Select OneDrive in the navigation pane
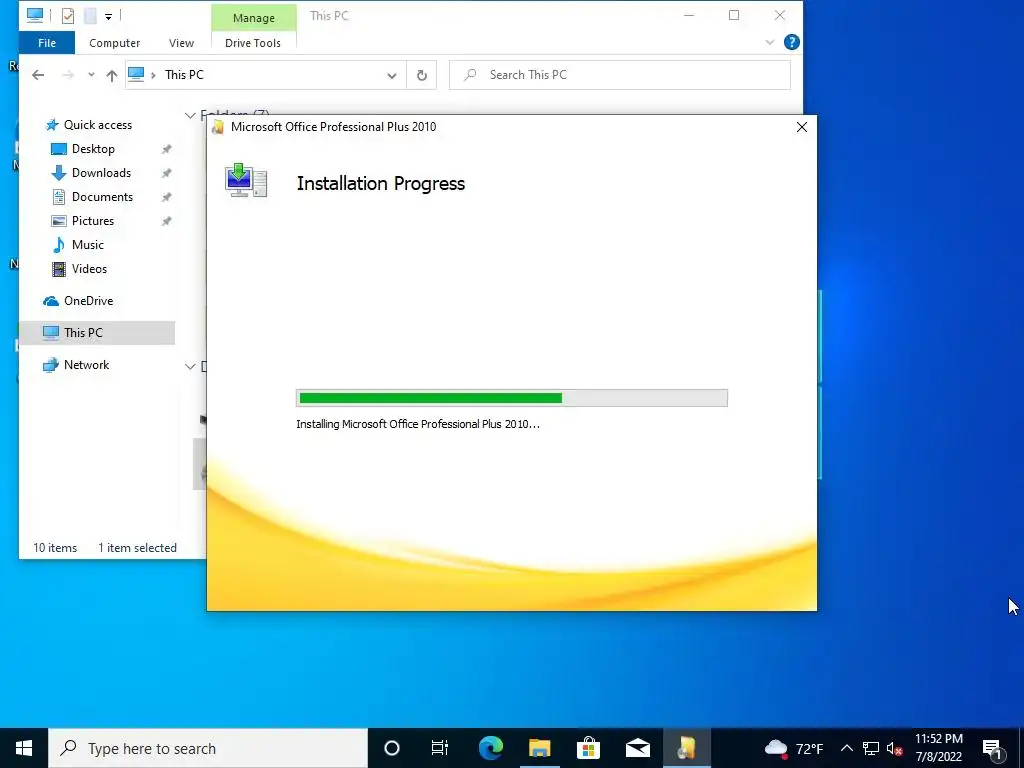This screenshot has width=1024, height=768. point(88,301)
